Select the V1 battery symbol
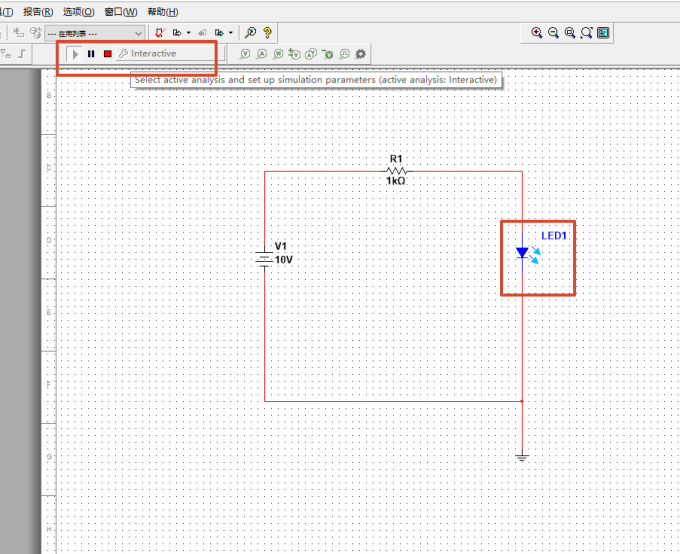This screenshot has height=554, width=680. 264,259
